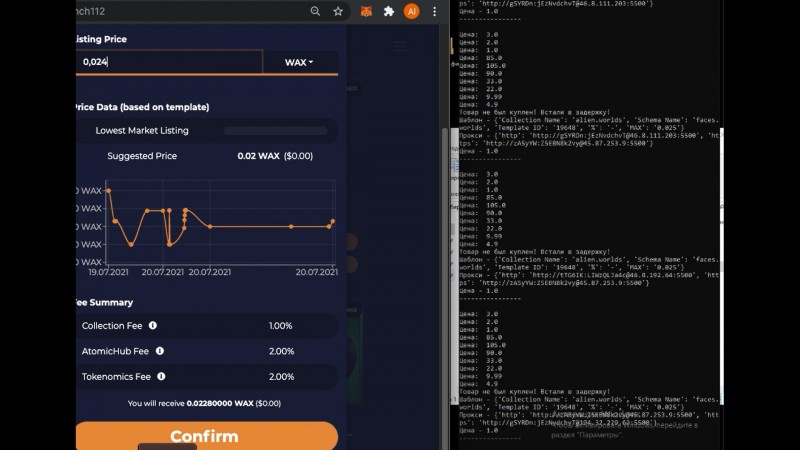
Task: Click the 'Price Data (based on template)' heading
Action: click(142, 107)
